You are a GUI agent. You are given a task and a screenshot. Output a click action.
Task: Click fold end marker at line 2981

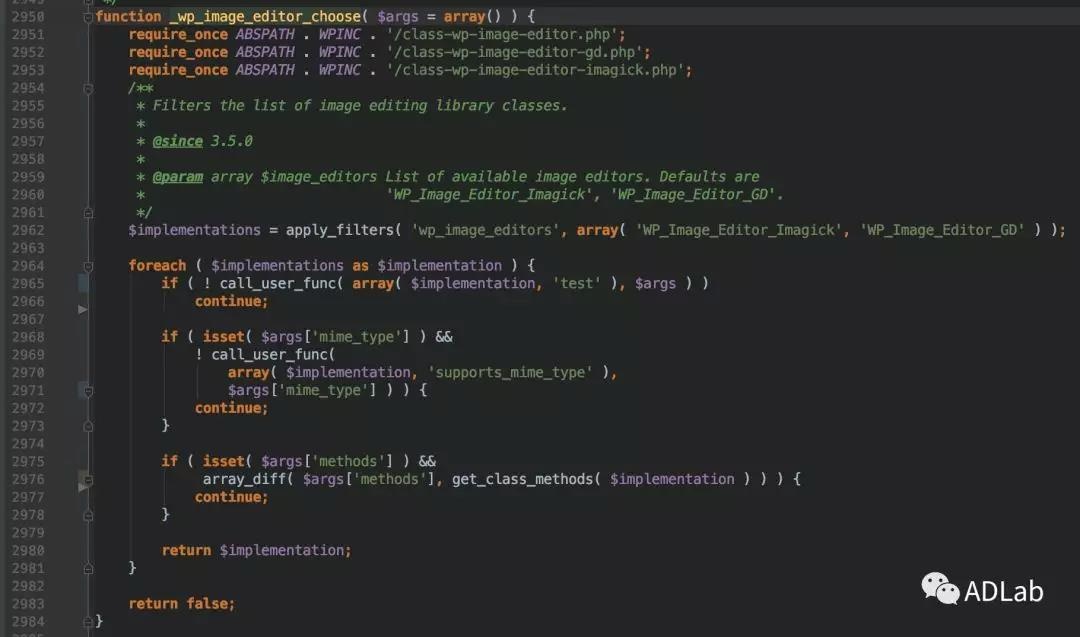point(88,568)
